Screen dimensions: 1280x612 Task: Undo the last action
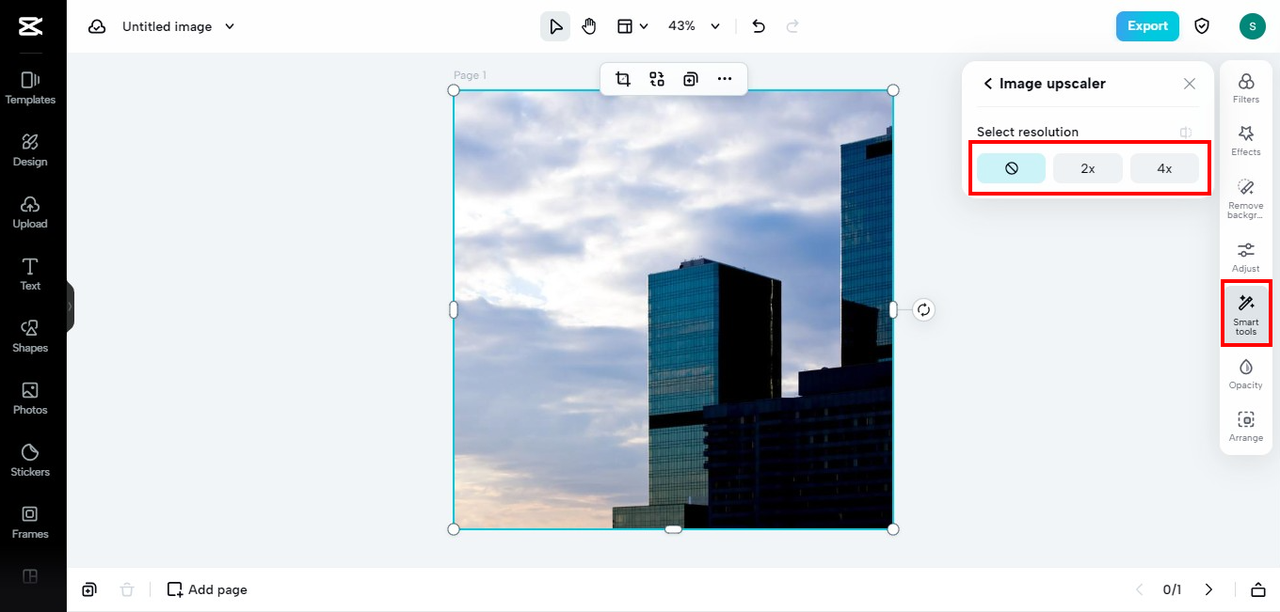tap(758, 26)
